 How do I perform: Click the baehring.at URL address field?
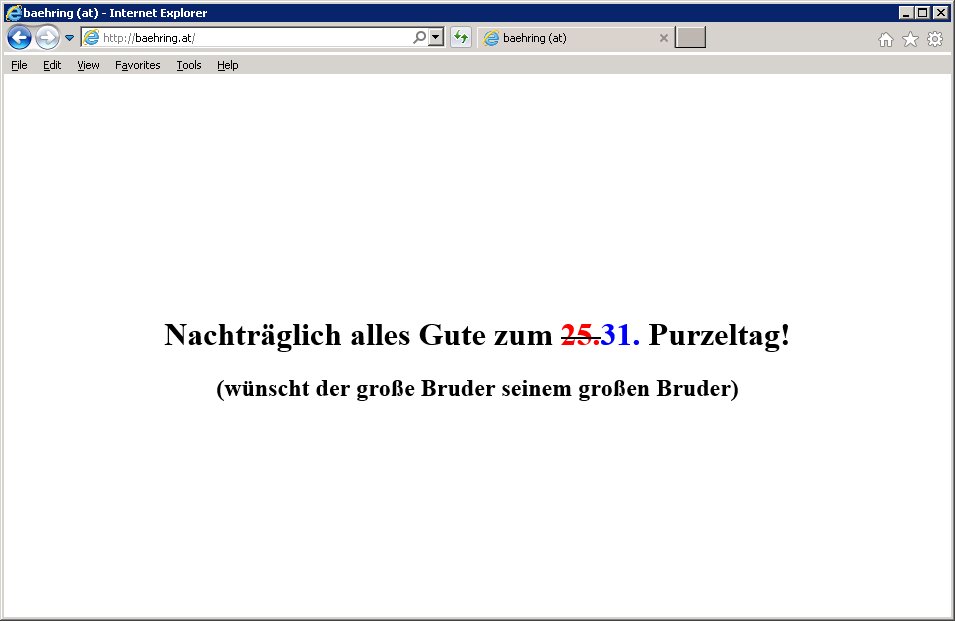250,38
